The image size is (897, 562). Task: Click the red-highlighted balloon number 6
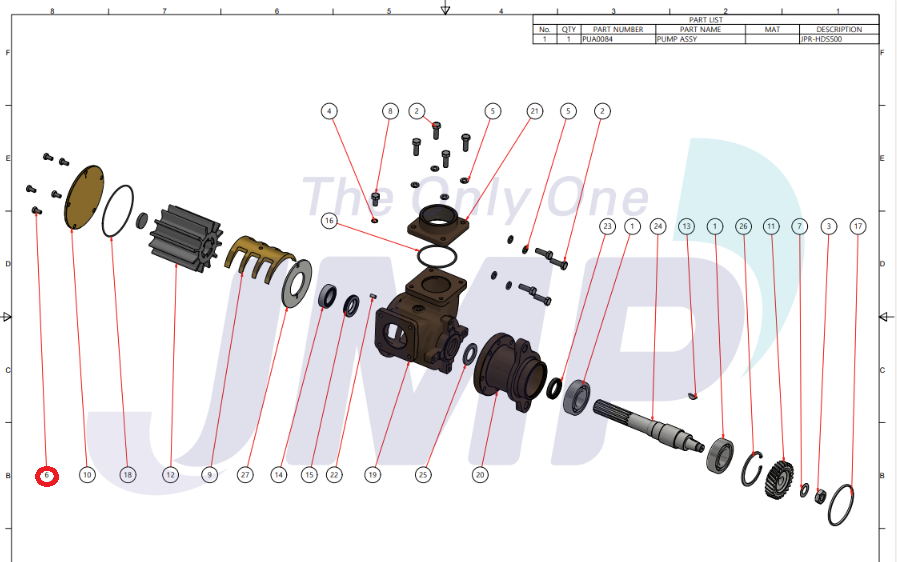click(x=47, y=476)
